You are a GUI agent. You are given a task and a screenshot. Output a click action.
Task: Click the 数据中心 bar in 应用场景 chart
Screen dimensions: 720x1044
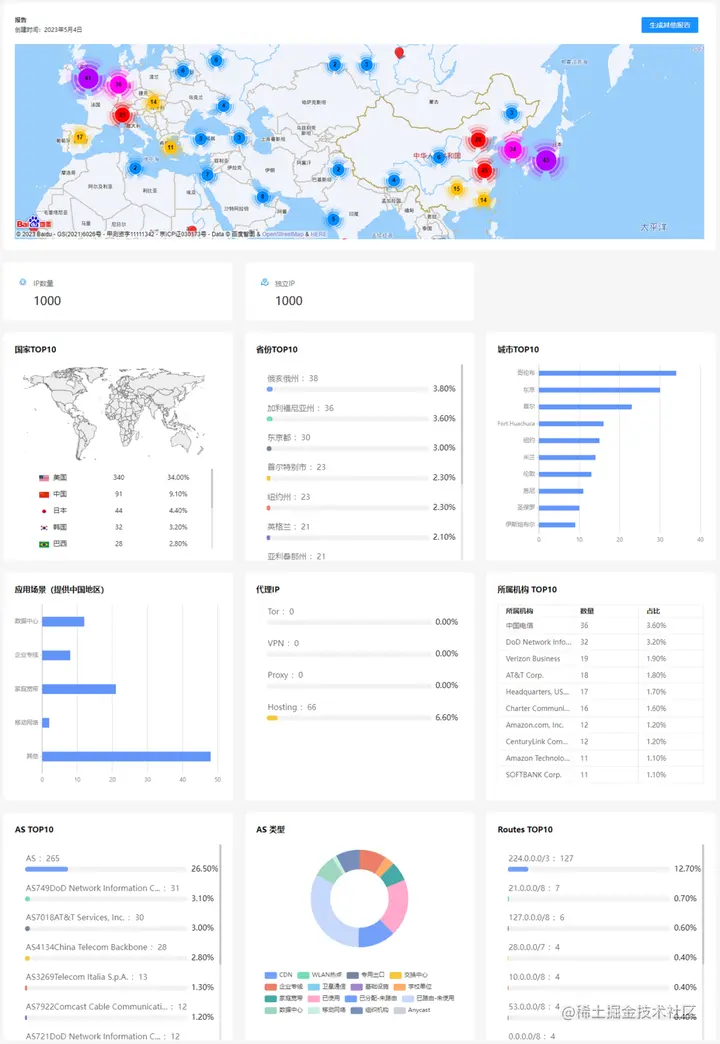[x=63, y=621]
